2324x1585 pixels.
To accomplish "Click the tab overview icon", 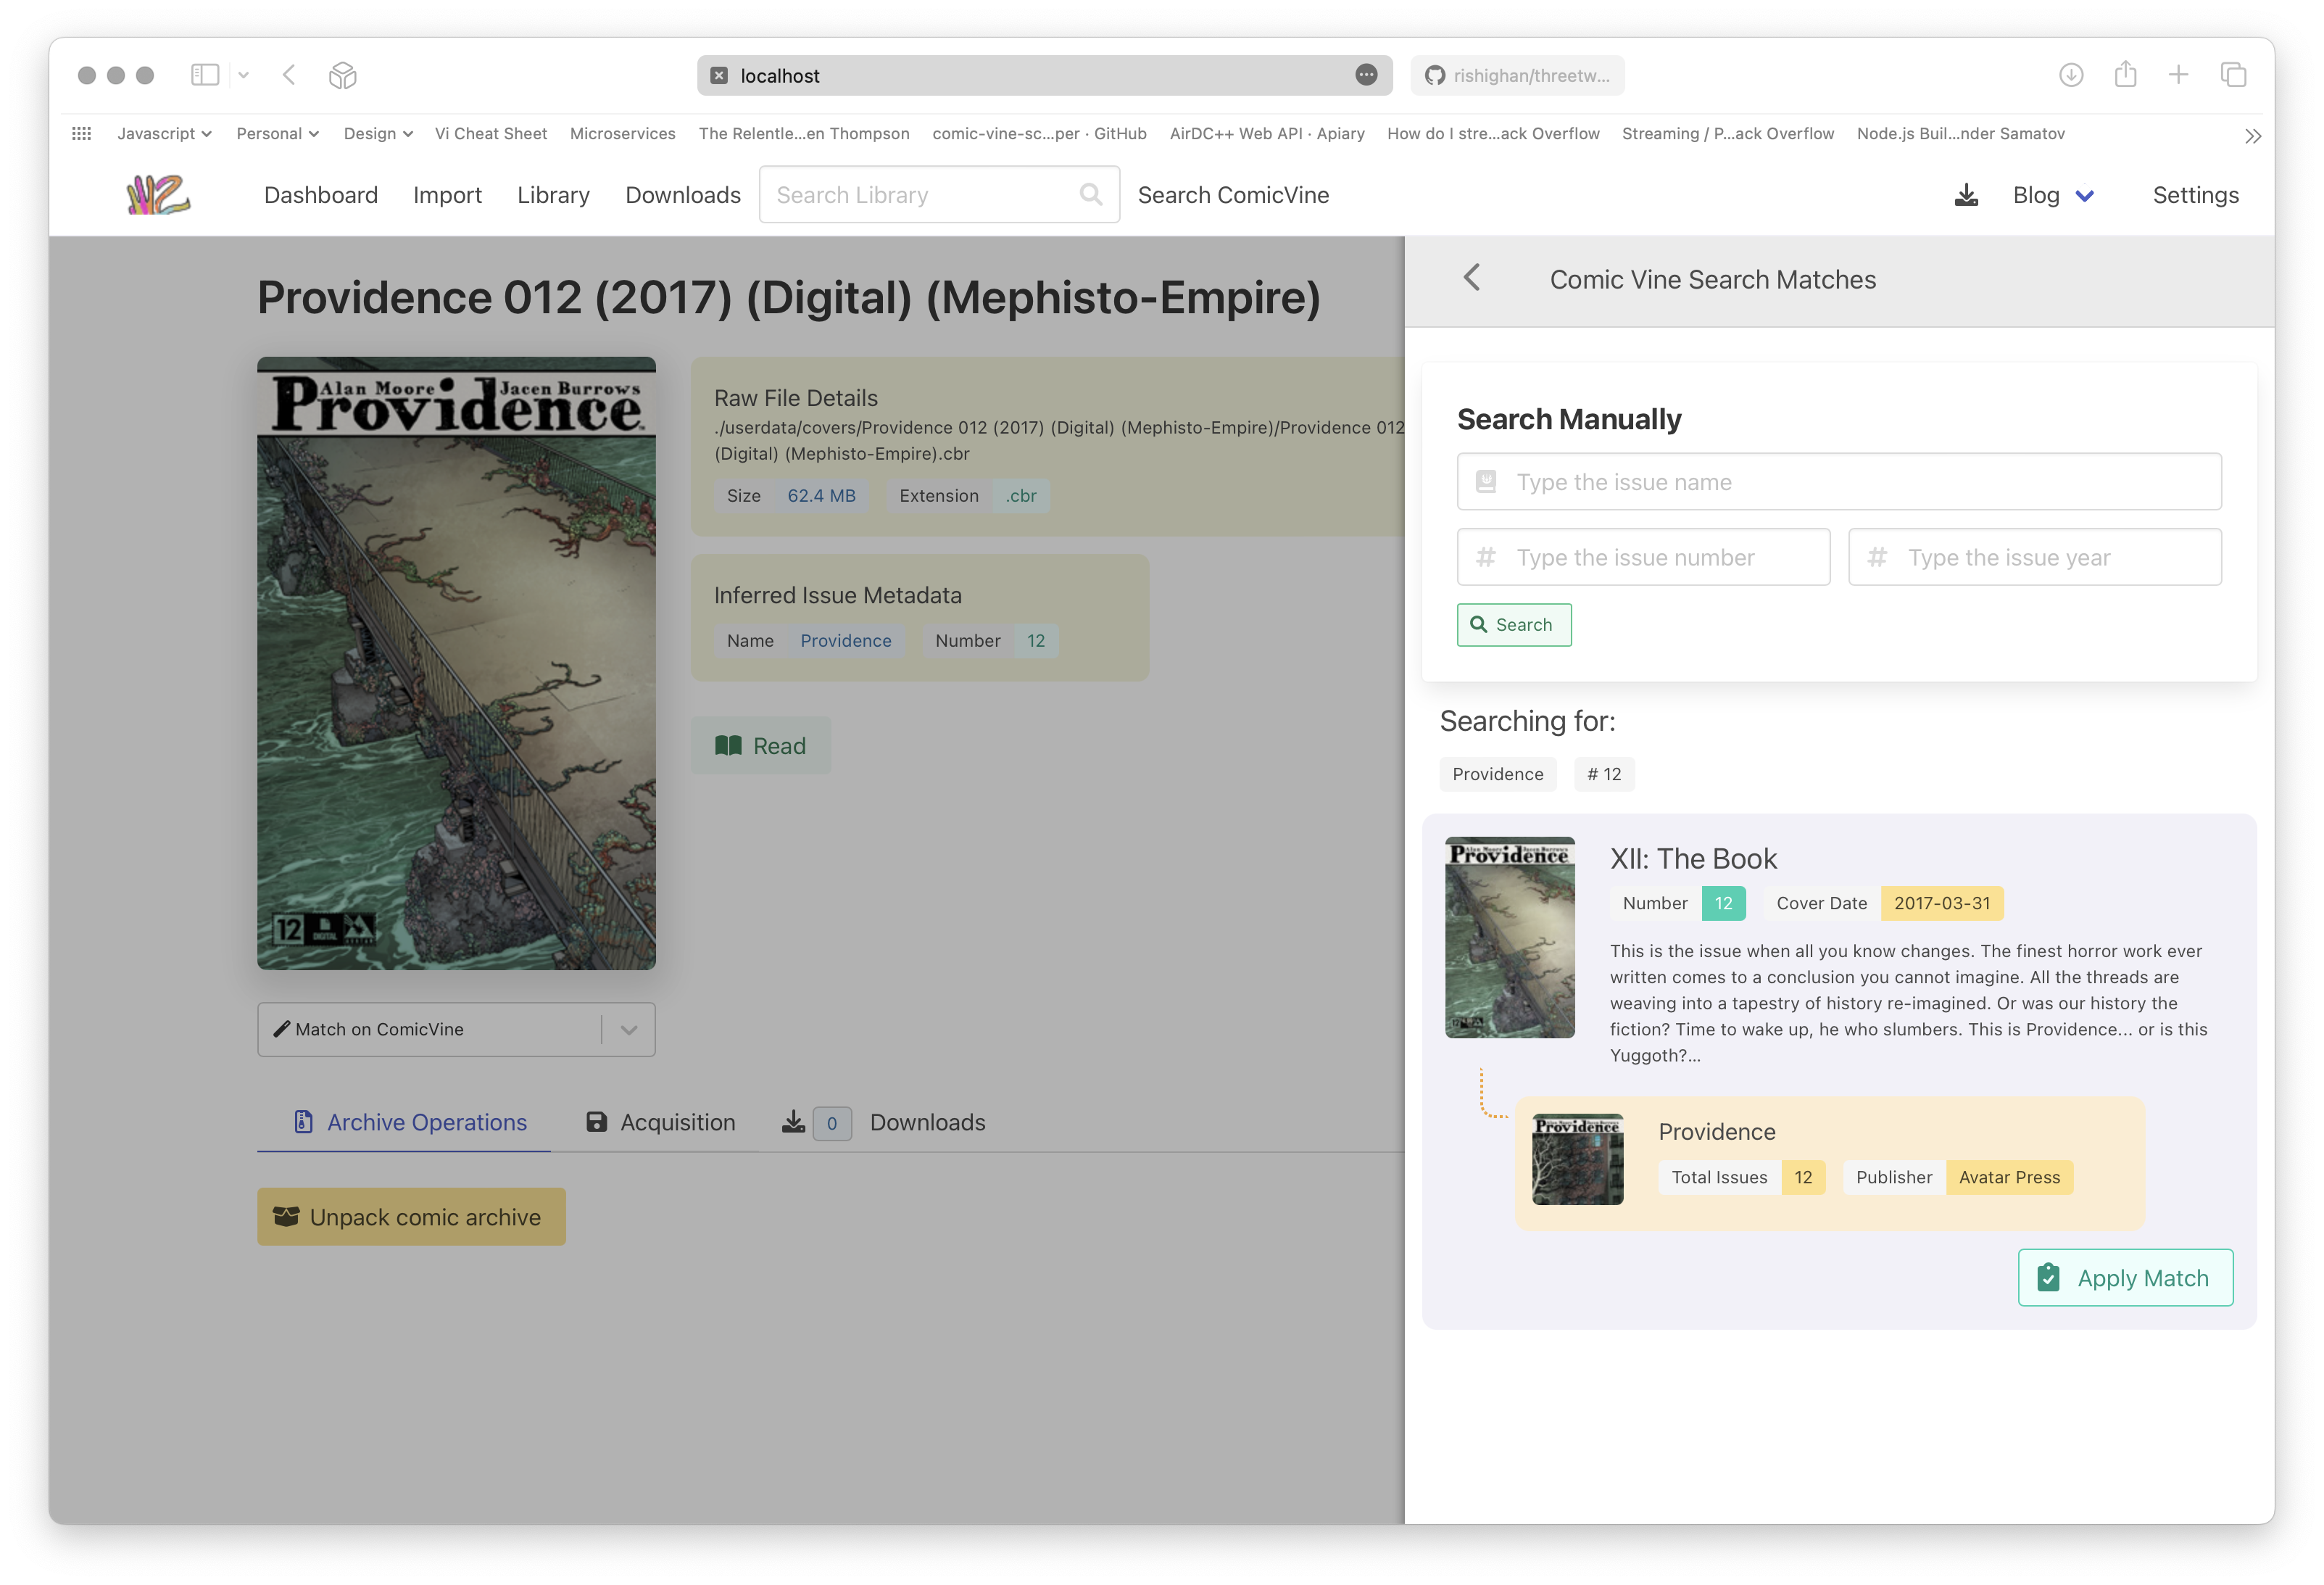I will pos(2233,75).
